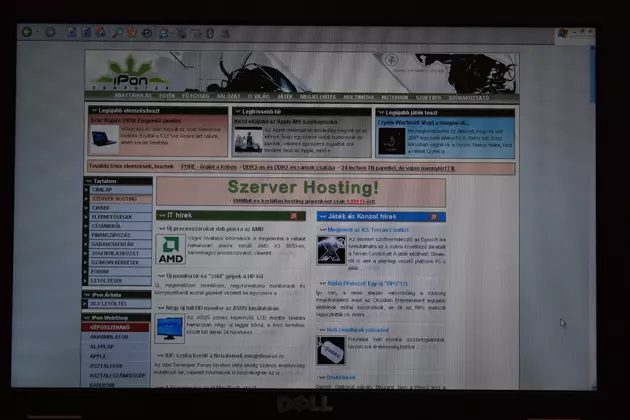Open the MULTIMÉDIA top navigation item
Image resolution: width=630 pixels, height=420 pixels.
click(x=358, y=97)
